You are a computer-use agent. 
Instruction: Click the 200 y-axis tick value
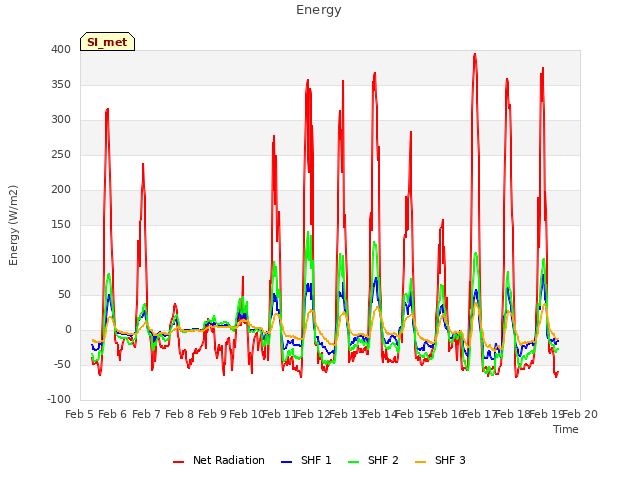coord(61,189)
